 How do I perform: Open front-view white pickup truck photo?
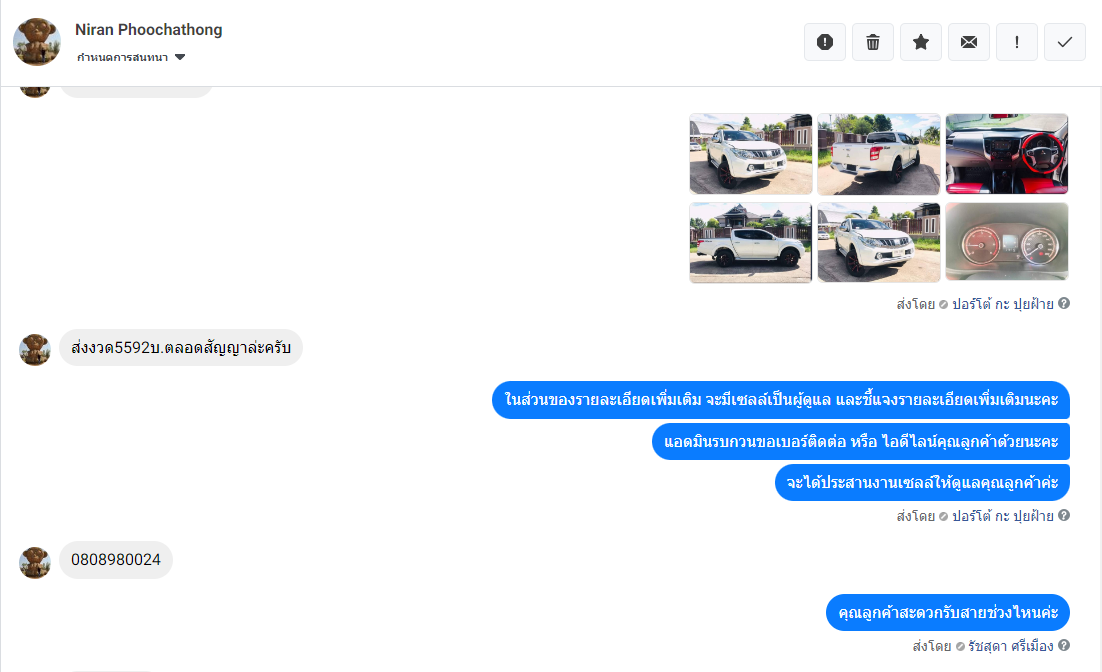click(751, 154)
